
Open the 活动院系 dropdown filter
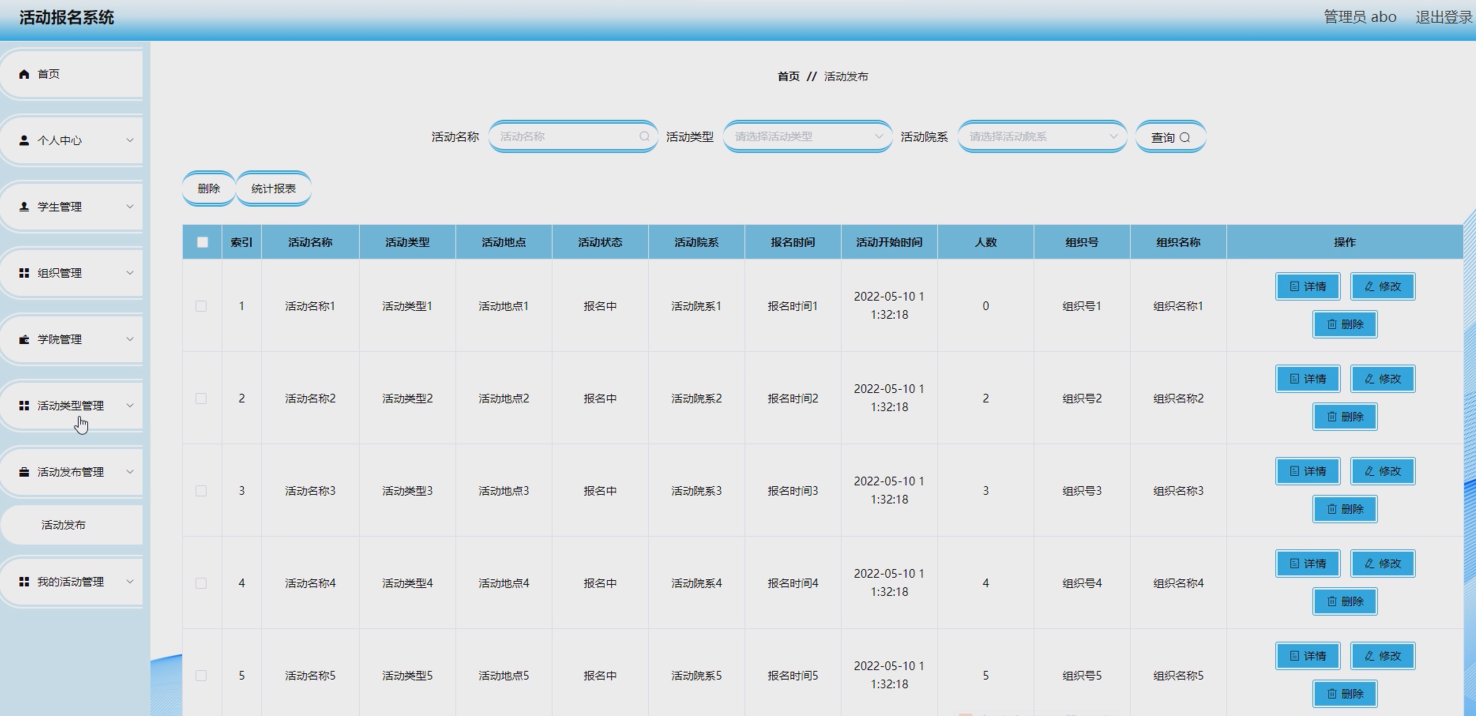pos(1042,137)
